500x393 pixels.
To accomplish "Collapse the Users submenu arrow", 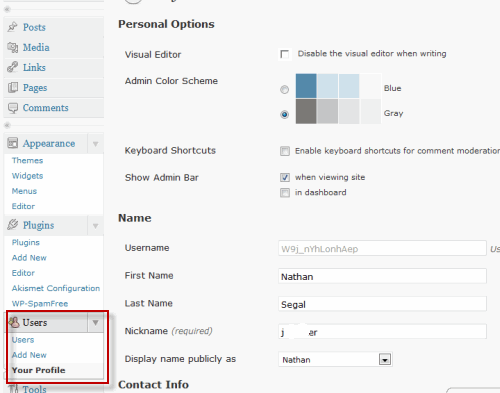I will click(96, 322).
